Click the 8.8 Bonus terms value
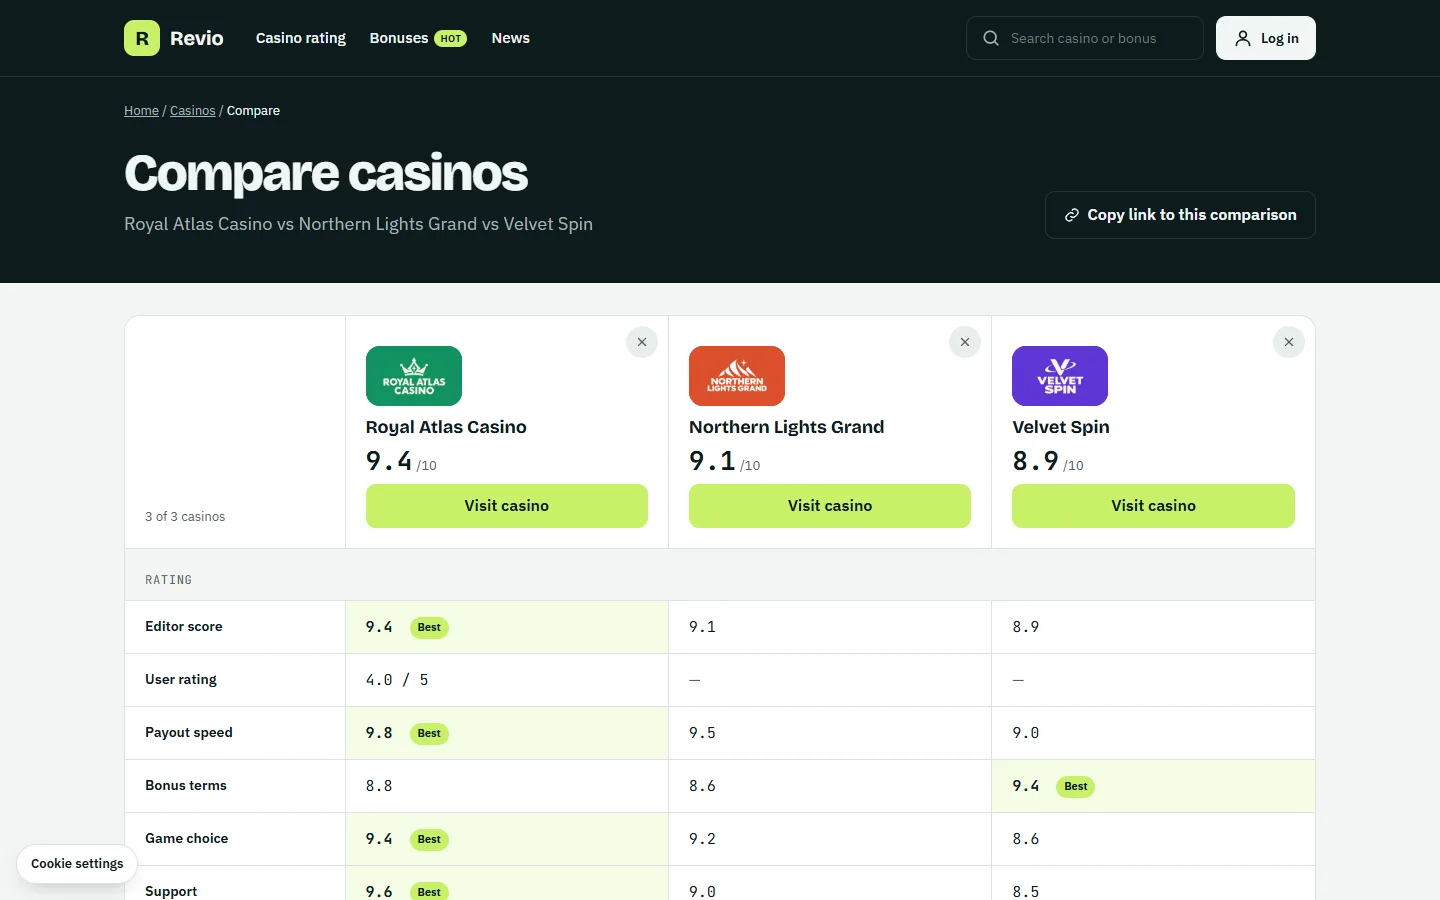 pyautogui.click(x=379, y=786)
